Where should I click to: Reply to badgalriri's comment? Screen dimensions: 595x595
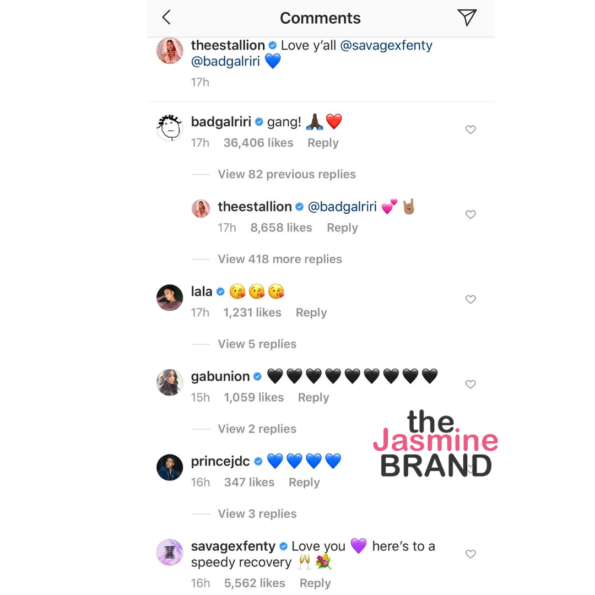click(323, 143)
